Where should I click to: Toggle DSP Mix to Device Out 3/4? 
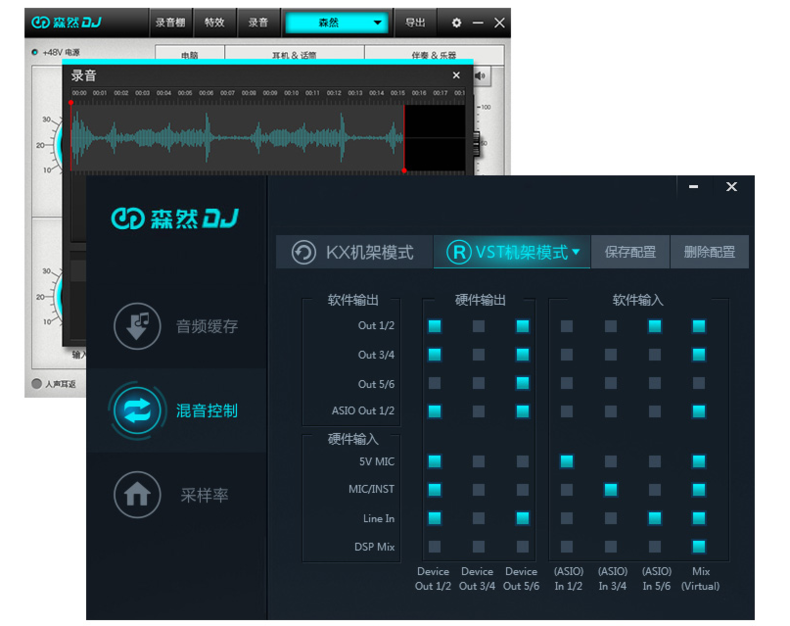(x=479, y=546)
